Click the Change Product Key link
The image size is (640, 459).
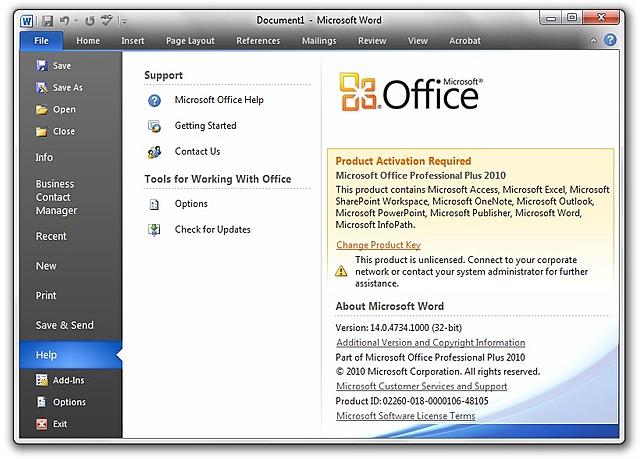coord(378,245)
